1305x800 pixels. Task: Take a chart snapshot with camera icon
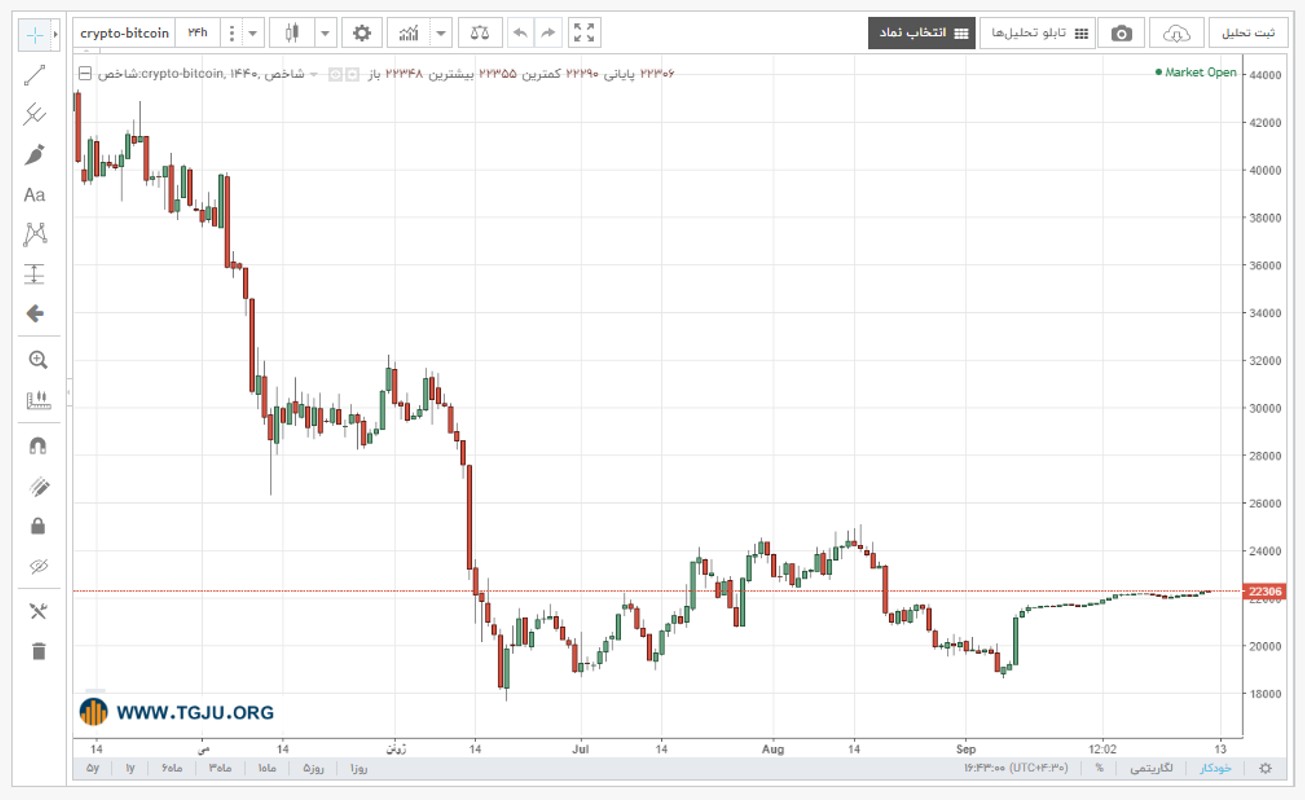point(1121,33)
